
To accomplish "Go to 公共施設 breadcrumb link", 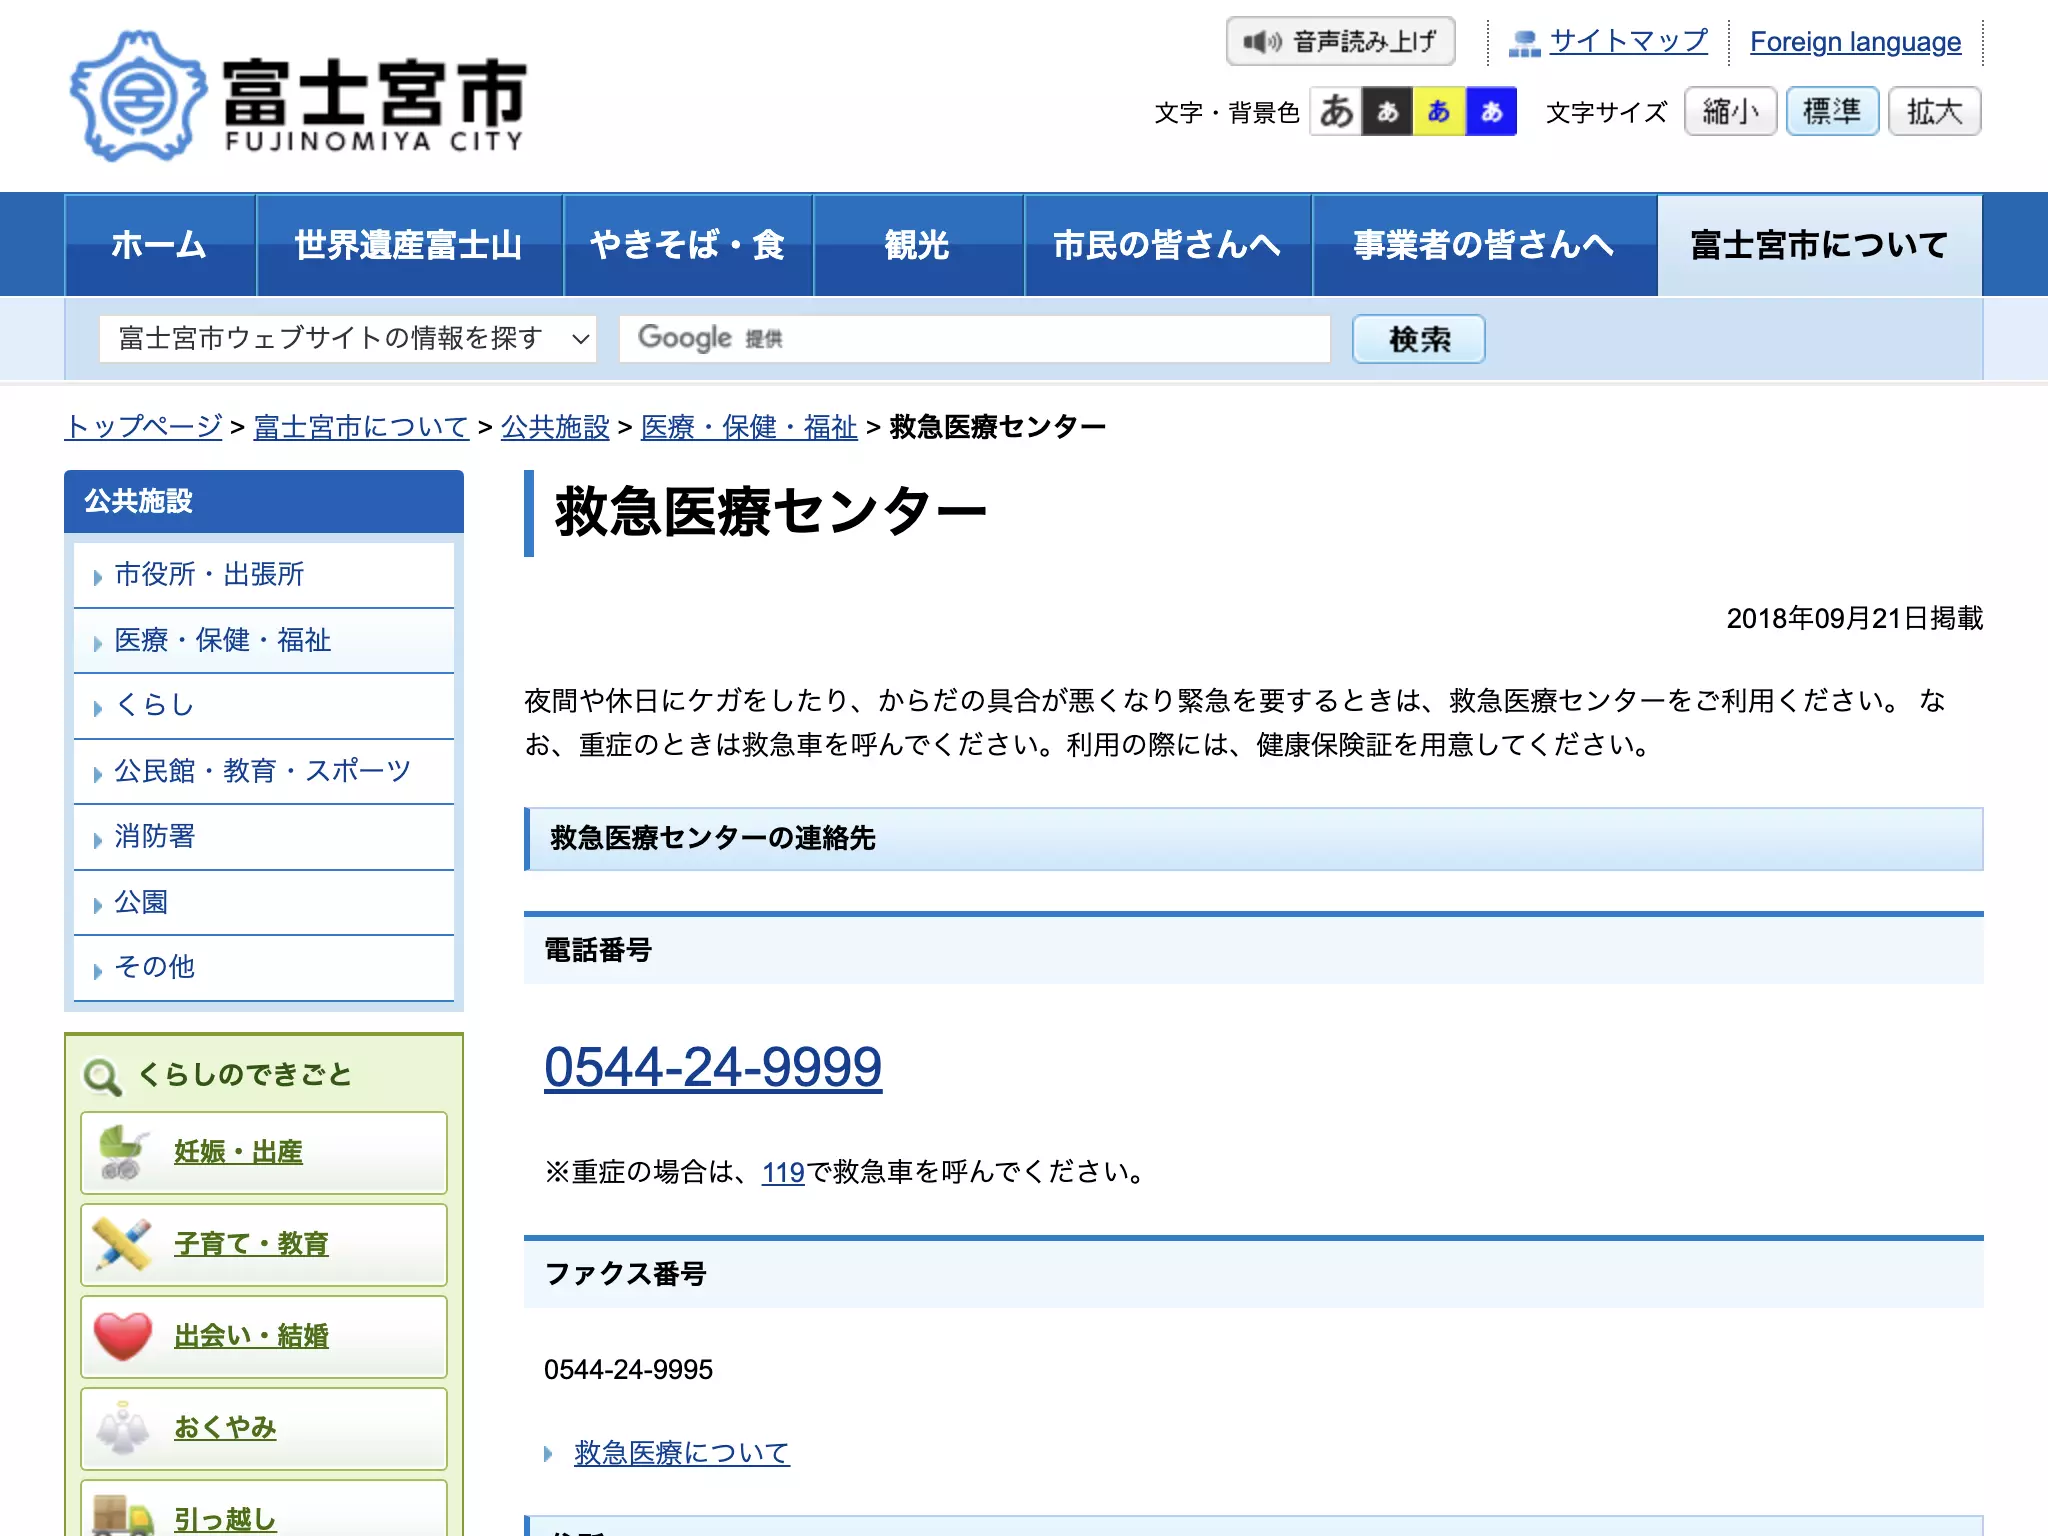I will (x=555, y=427).
